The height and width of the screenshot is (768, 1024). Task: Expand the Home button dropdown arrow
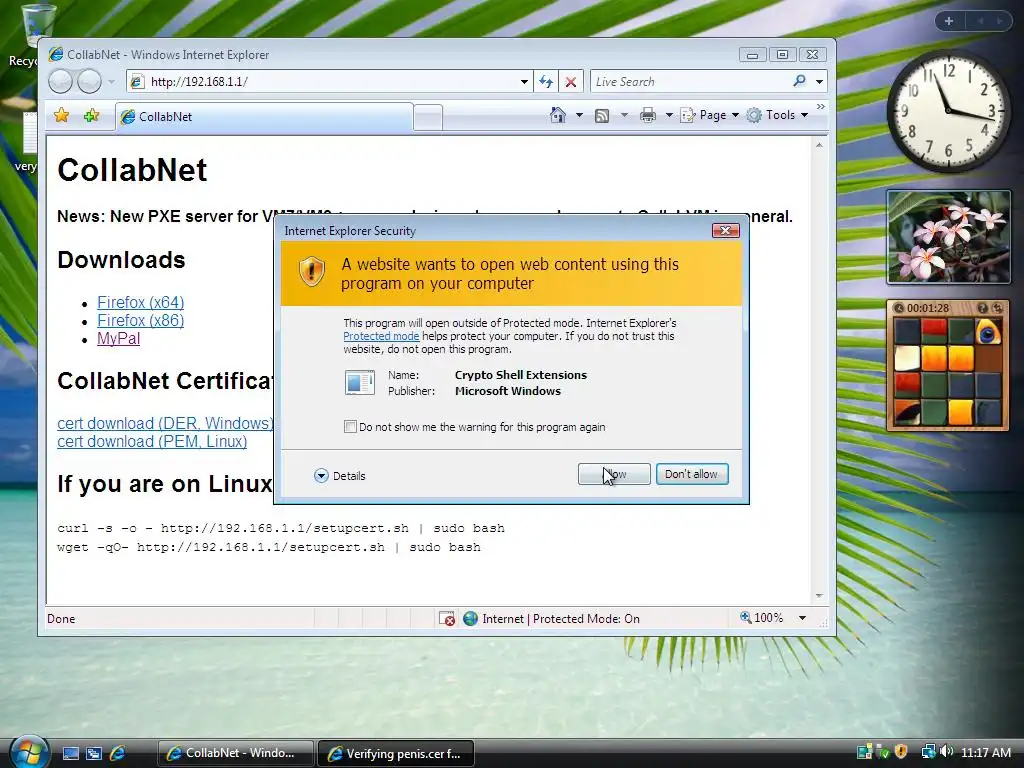coord(579,116)
